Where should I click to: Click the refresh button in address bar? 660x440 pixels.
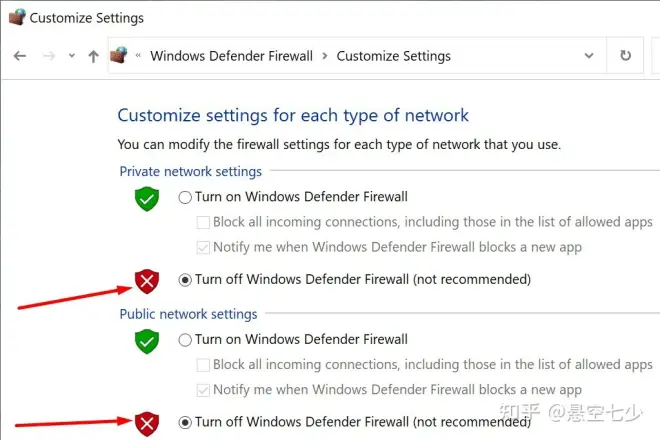625,55
